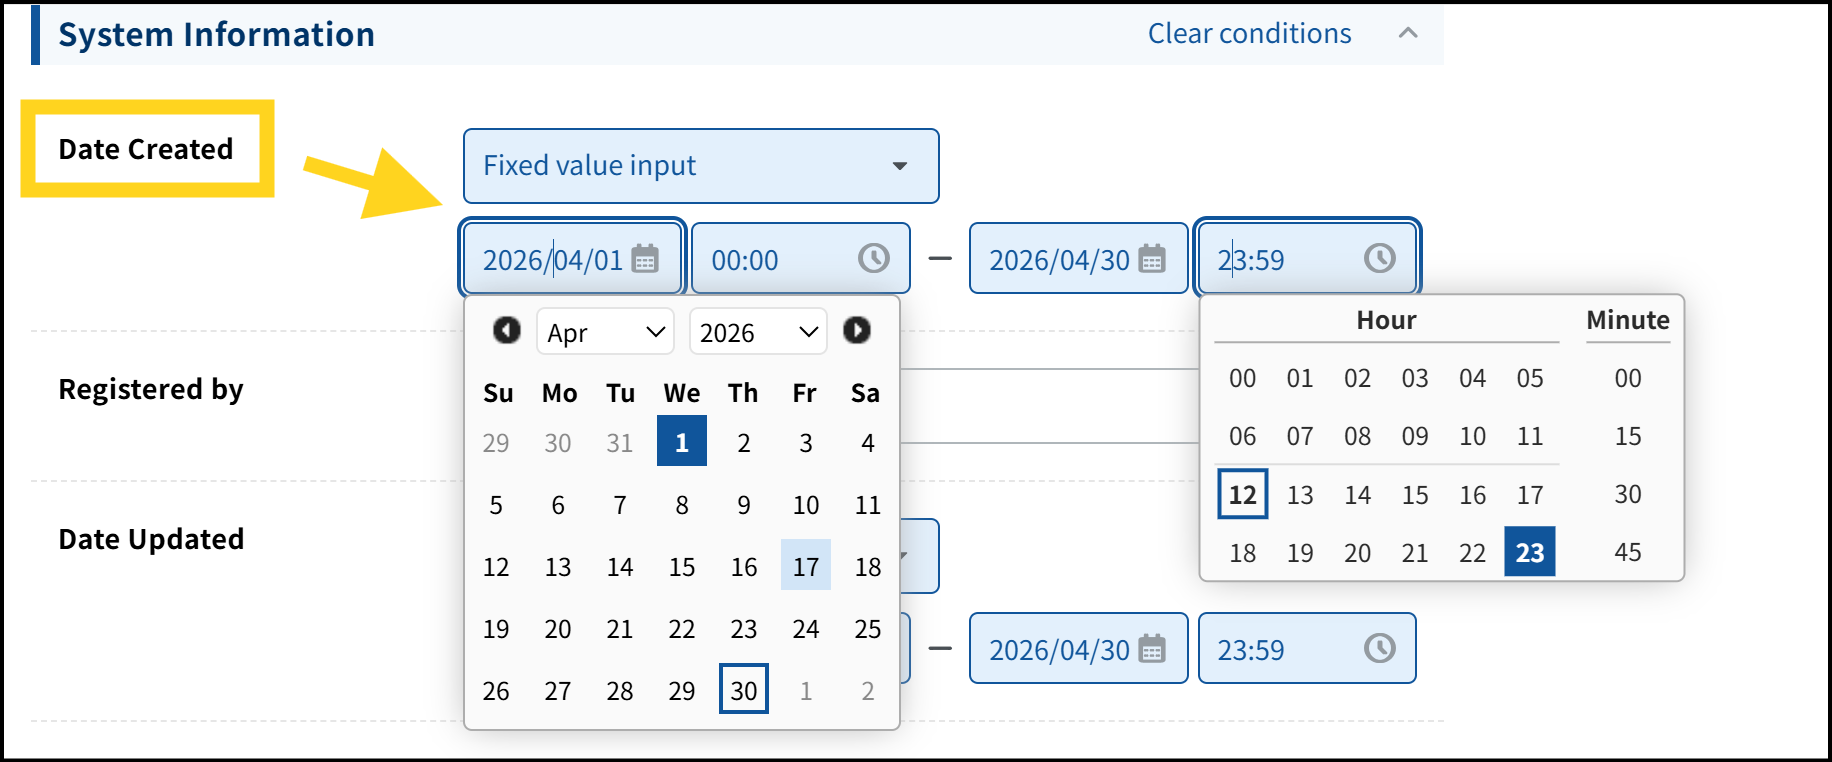Screen dimensions: 1832x762
Task: Select April 17 in the calendar
Action: pyautogui.click(x=805, y=567)
